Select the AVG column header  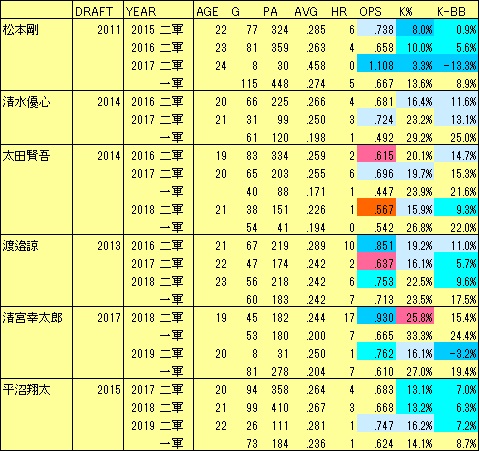point(306,12)
